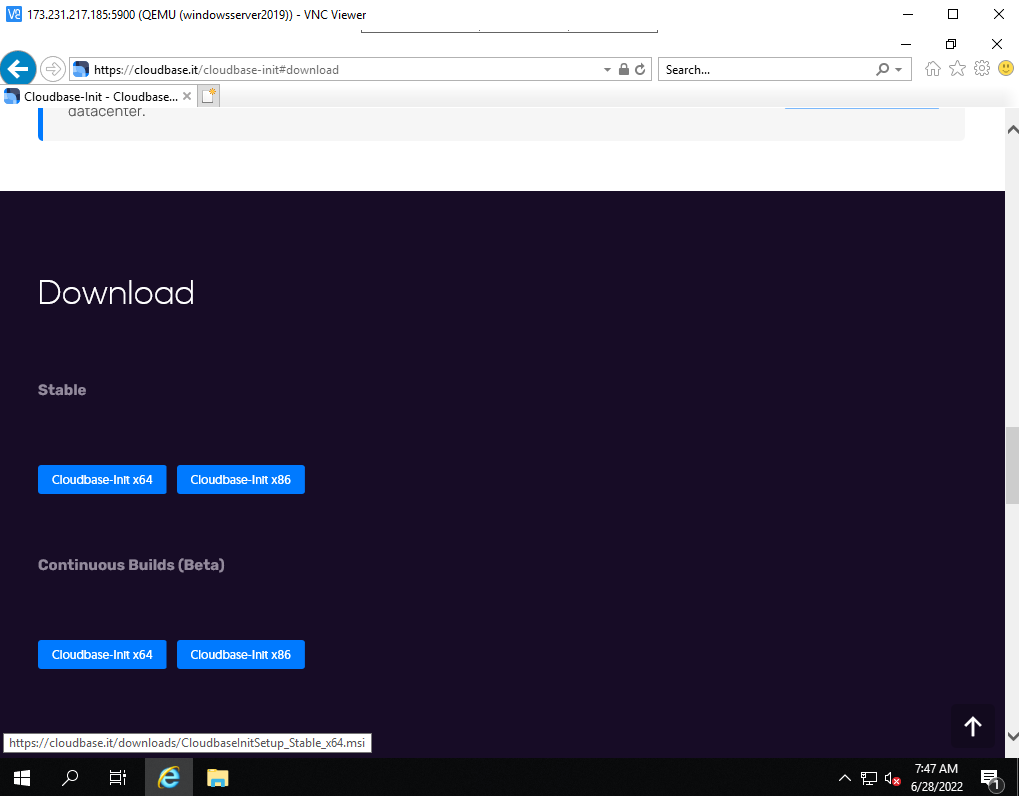The width and height of the screenshot is (1019, 796).
Task: Click the vertical scrollbar thumb
Action: (1012, 465)
